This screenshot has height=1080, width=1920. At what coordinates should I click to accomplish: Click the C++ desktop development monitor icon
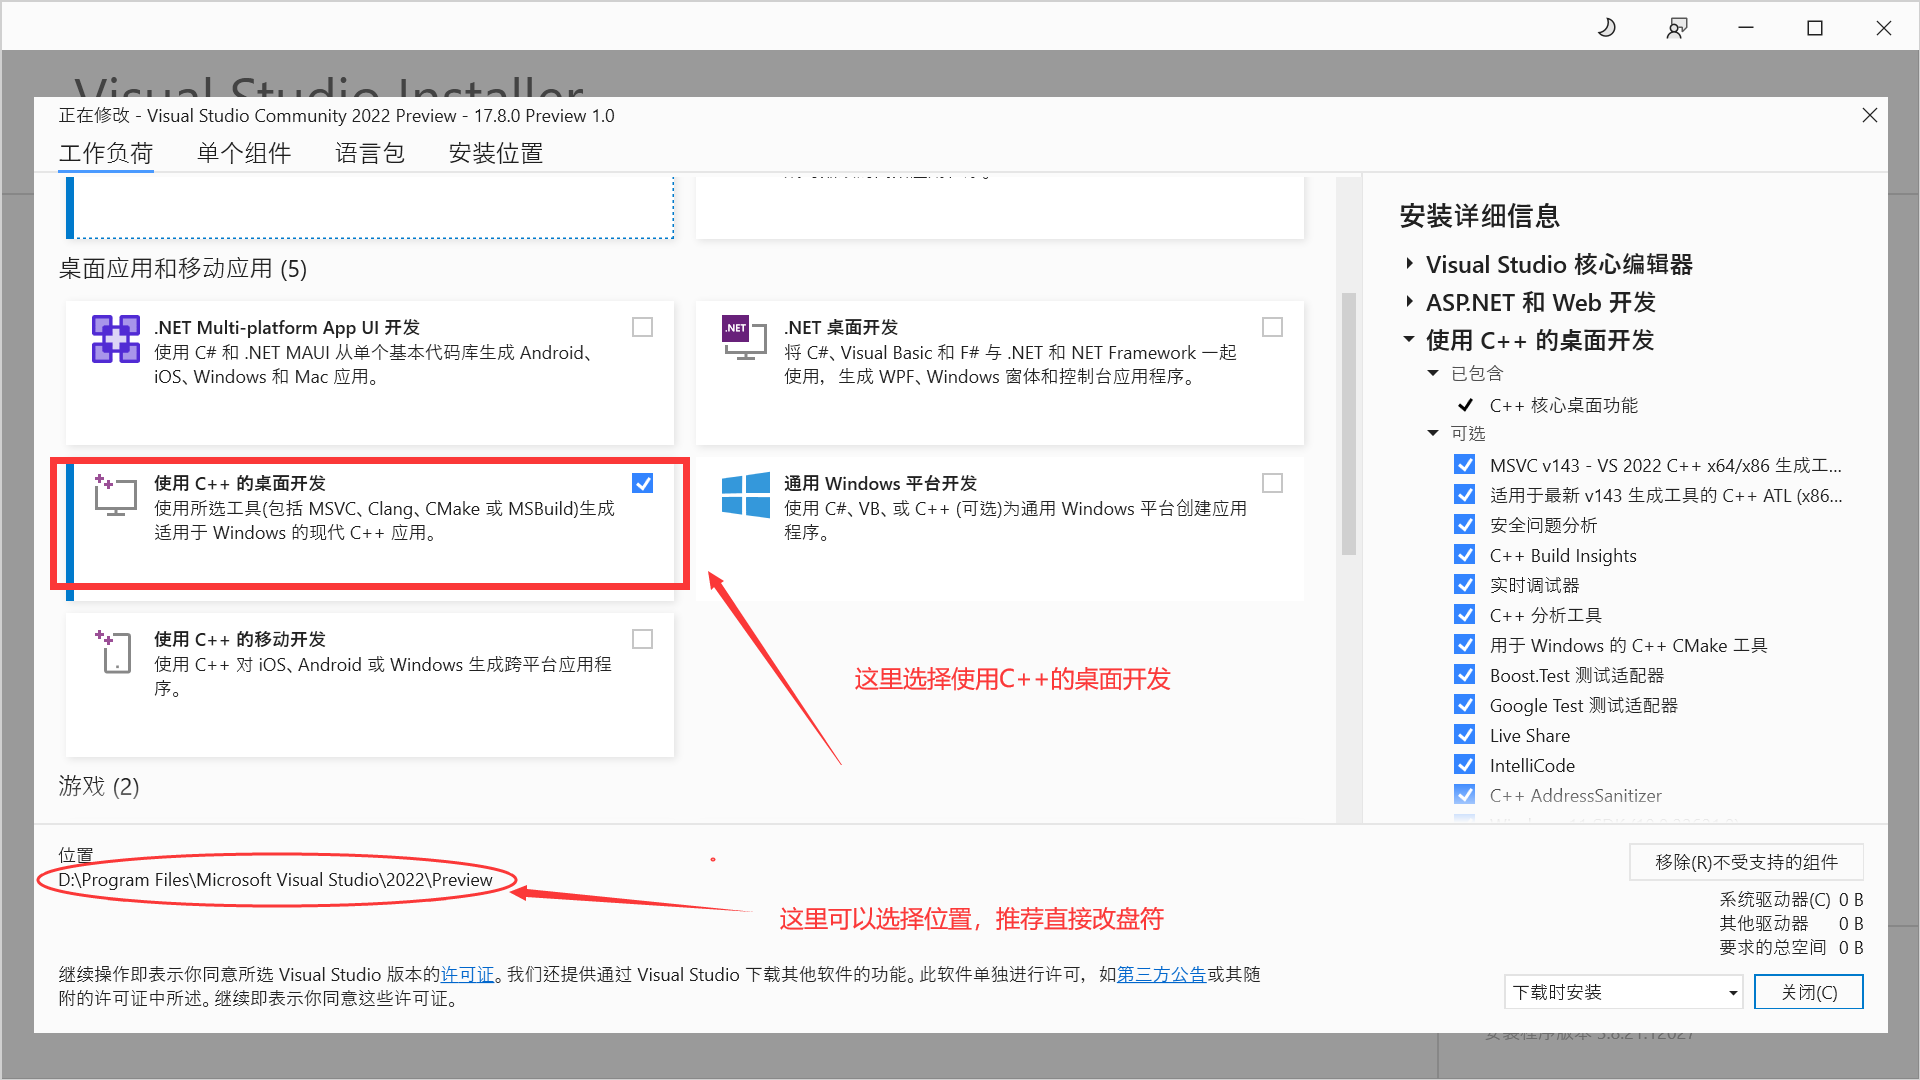[x=115, y=495]
